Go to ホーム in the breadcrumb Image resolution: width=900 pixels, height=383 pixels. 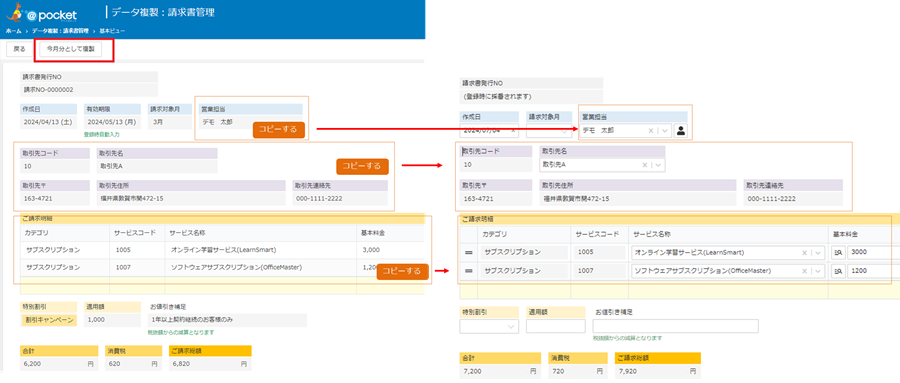tap(13, 30)
